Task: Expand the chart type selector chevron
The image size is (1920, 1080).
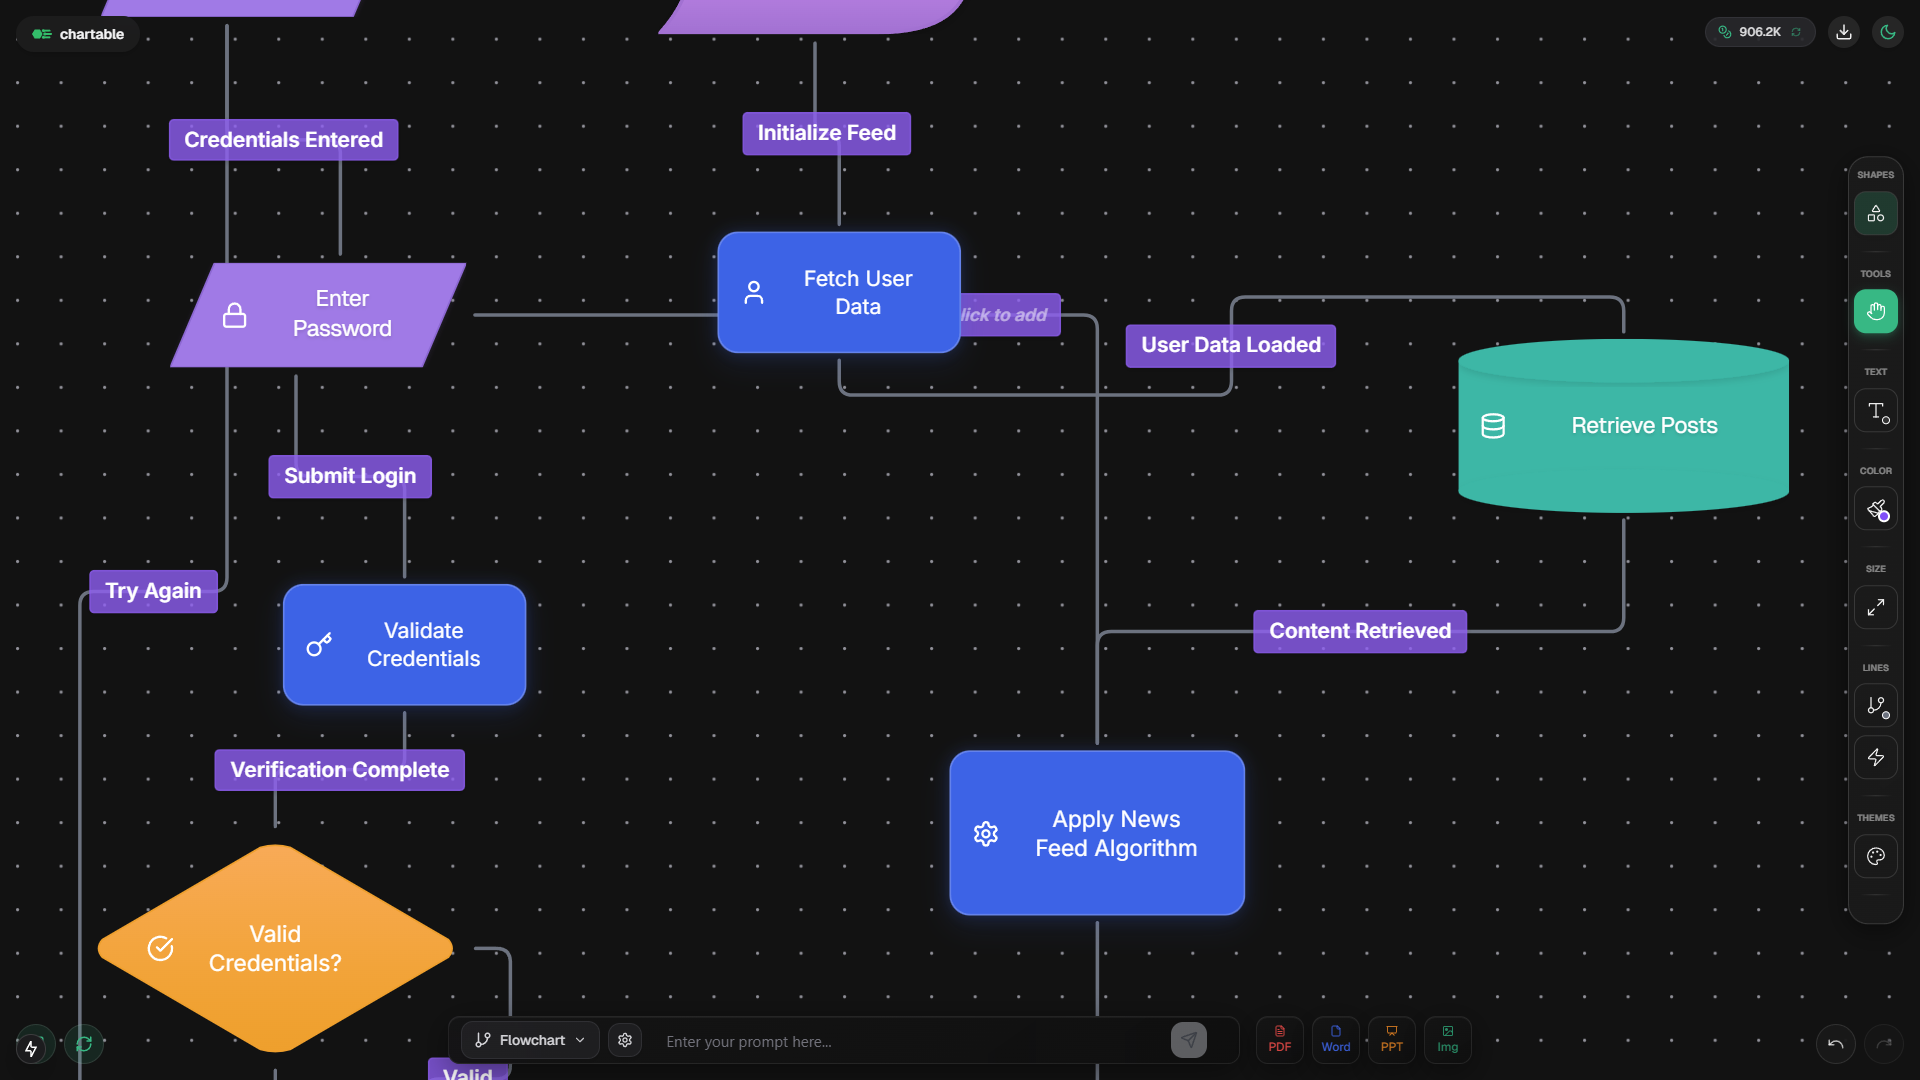Action: (x=578, y=1040)
